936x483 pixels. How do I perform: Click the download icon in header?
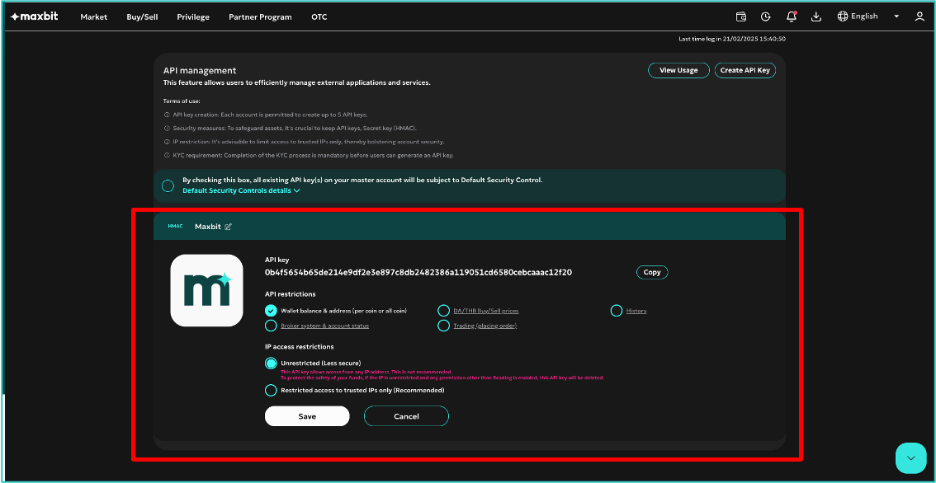coord(816,17)
